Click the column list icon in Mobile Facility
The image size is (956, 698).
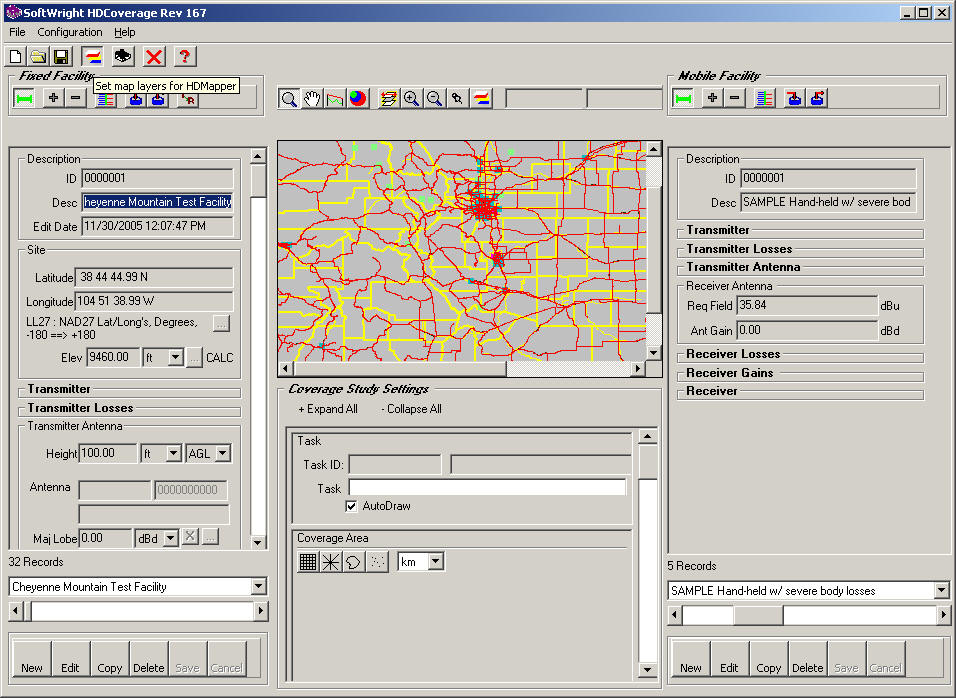click(x=765, y=98)
